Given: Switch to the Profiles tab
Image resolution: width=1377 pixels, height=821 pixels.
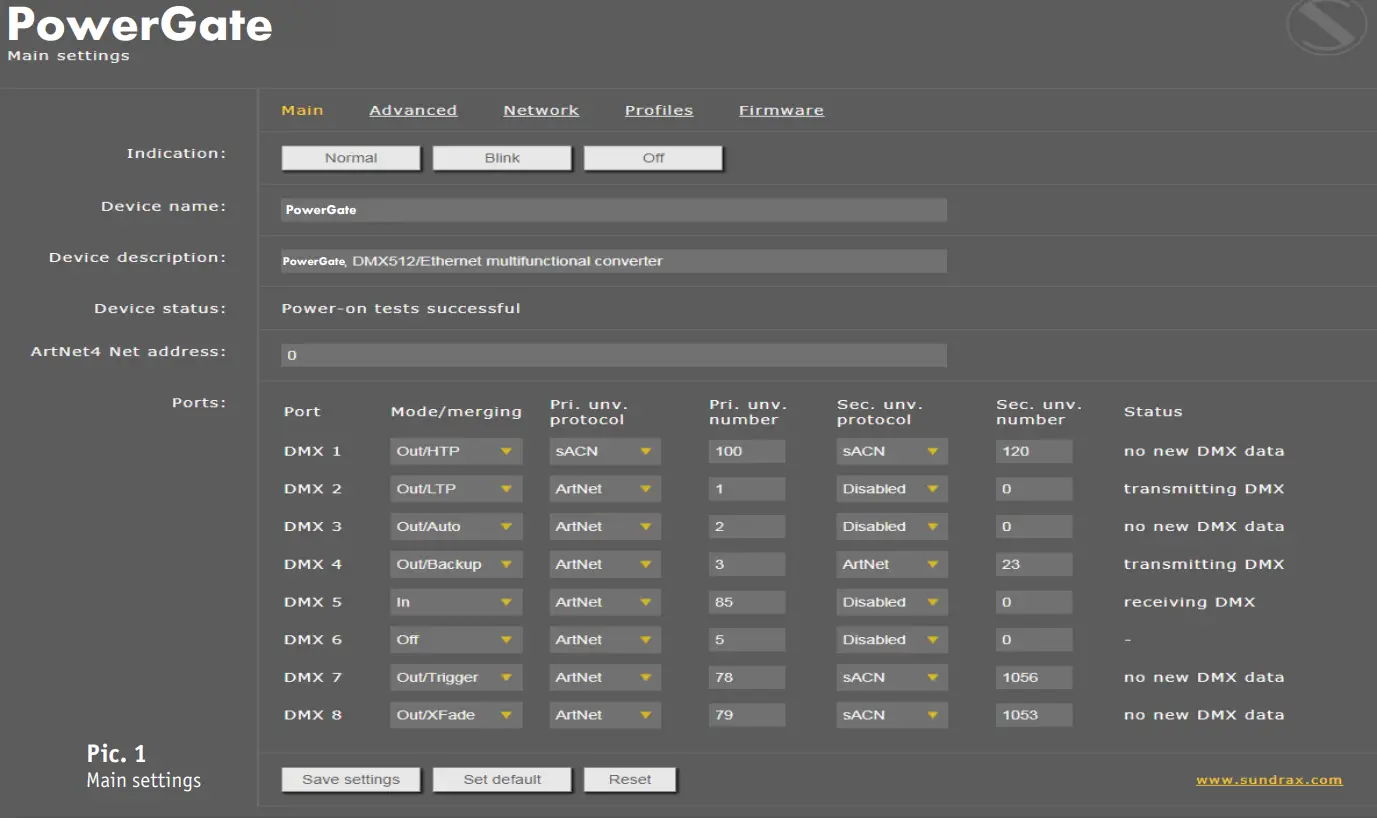Looking at the screenshot, I should point(659,110).
